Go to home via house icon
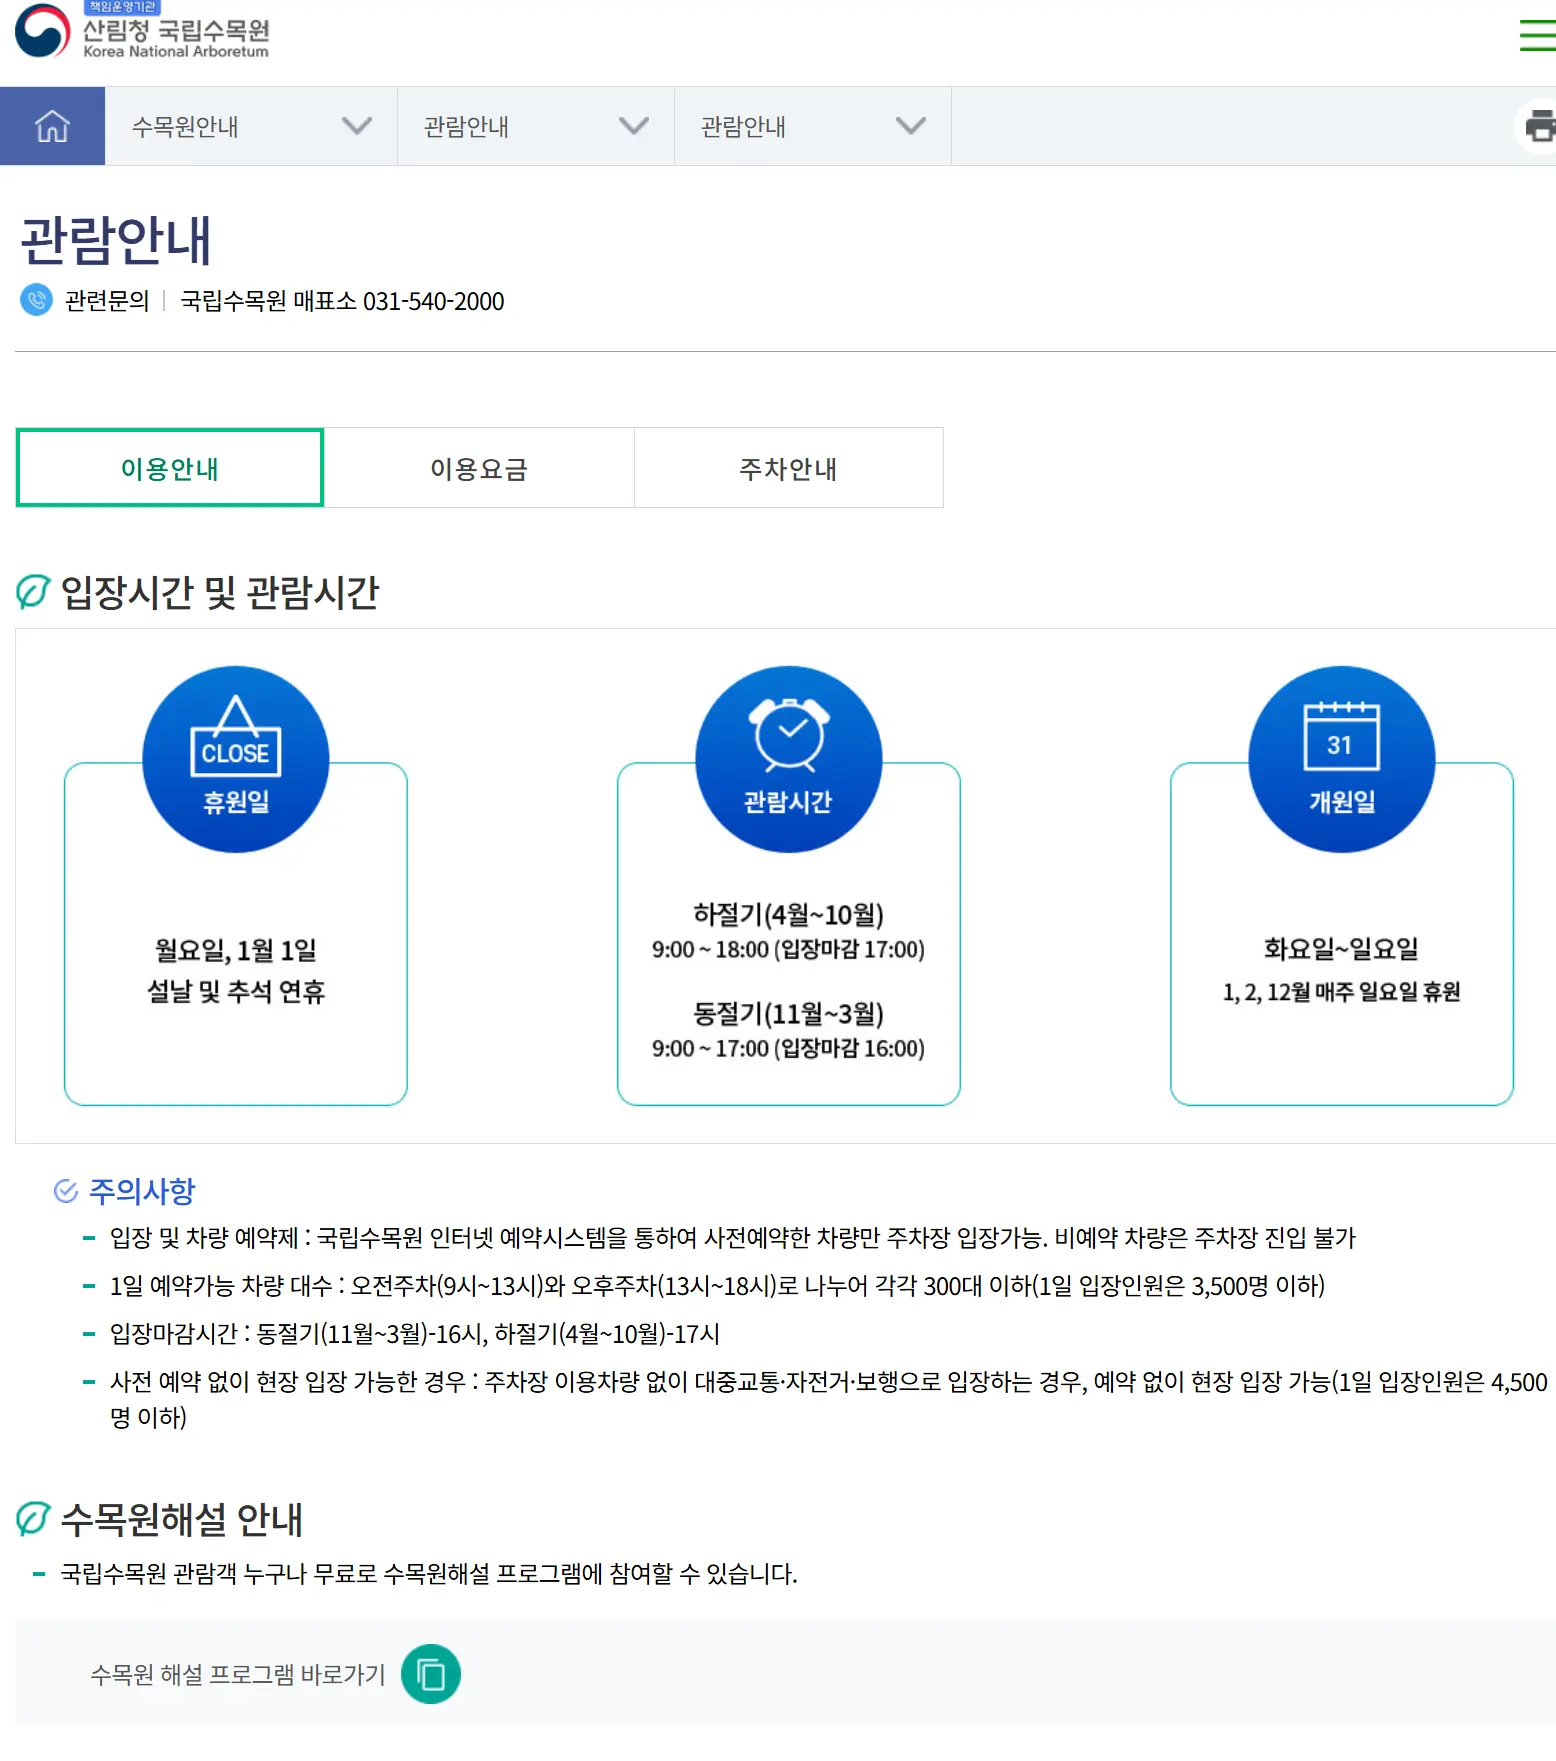 52,126
